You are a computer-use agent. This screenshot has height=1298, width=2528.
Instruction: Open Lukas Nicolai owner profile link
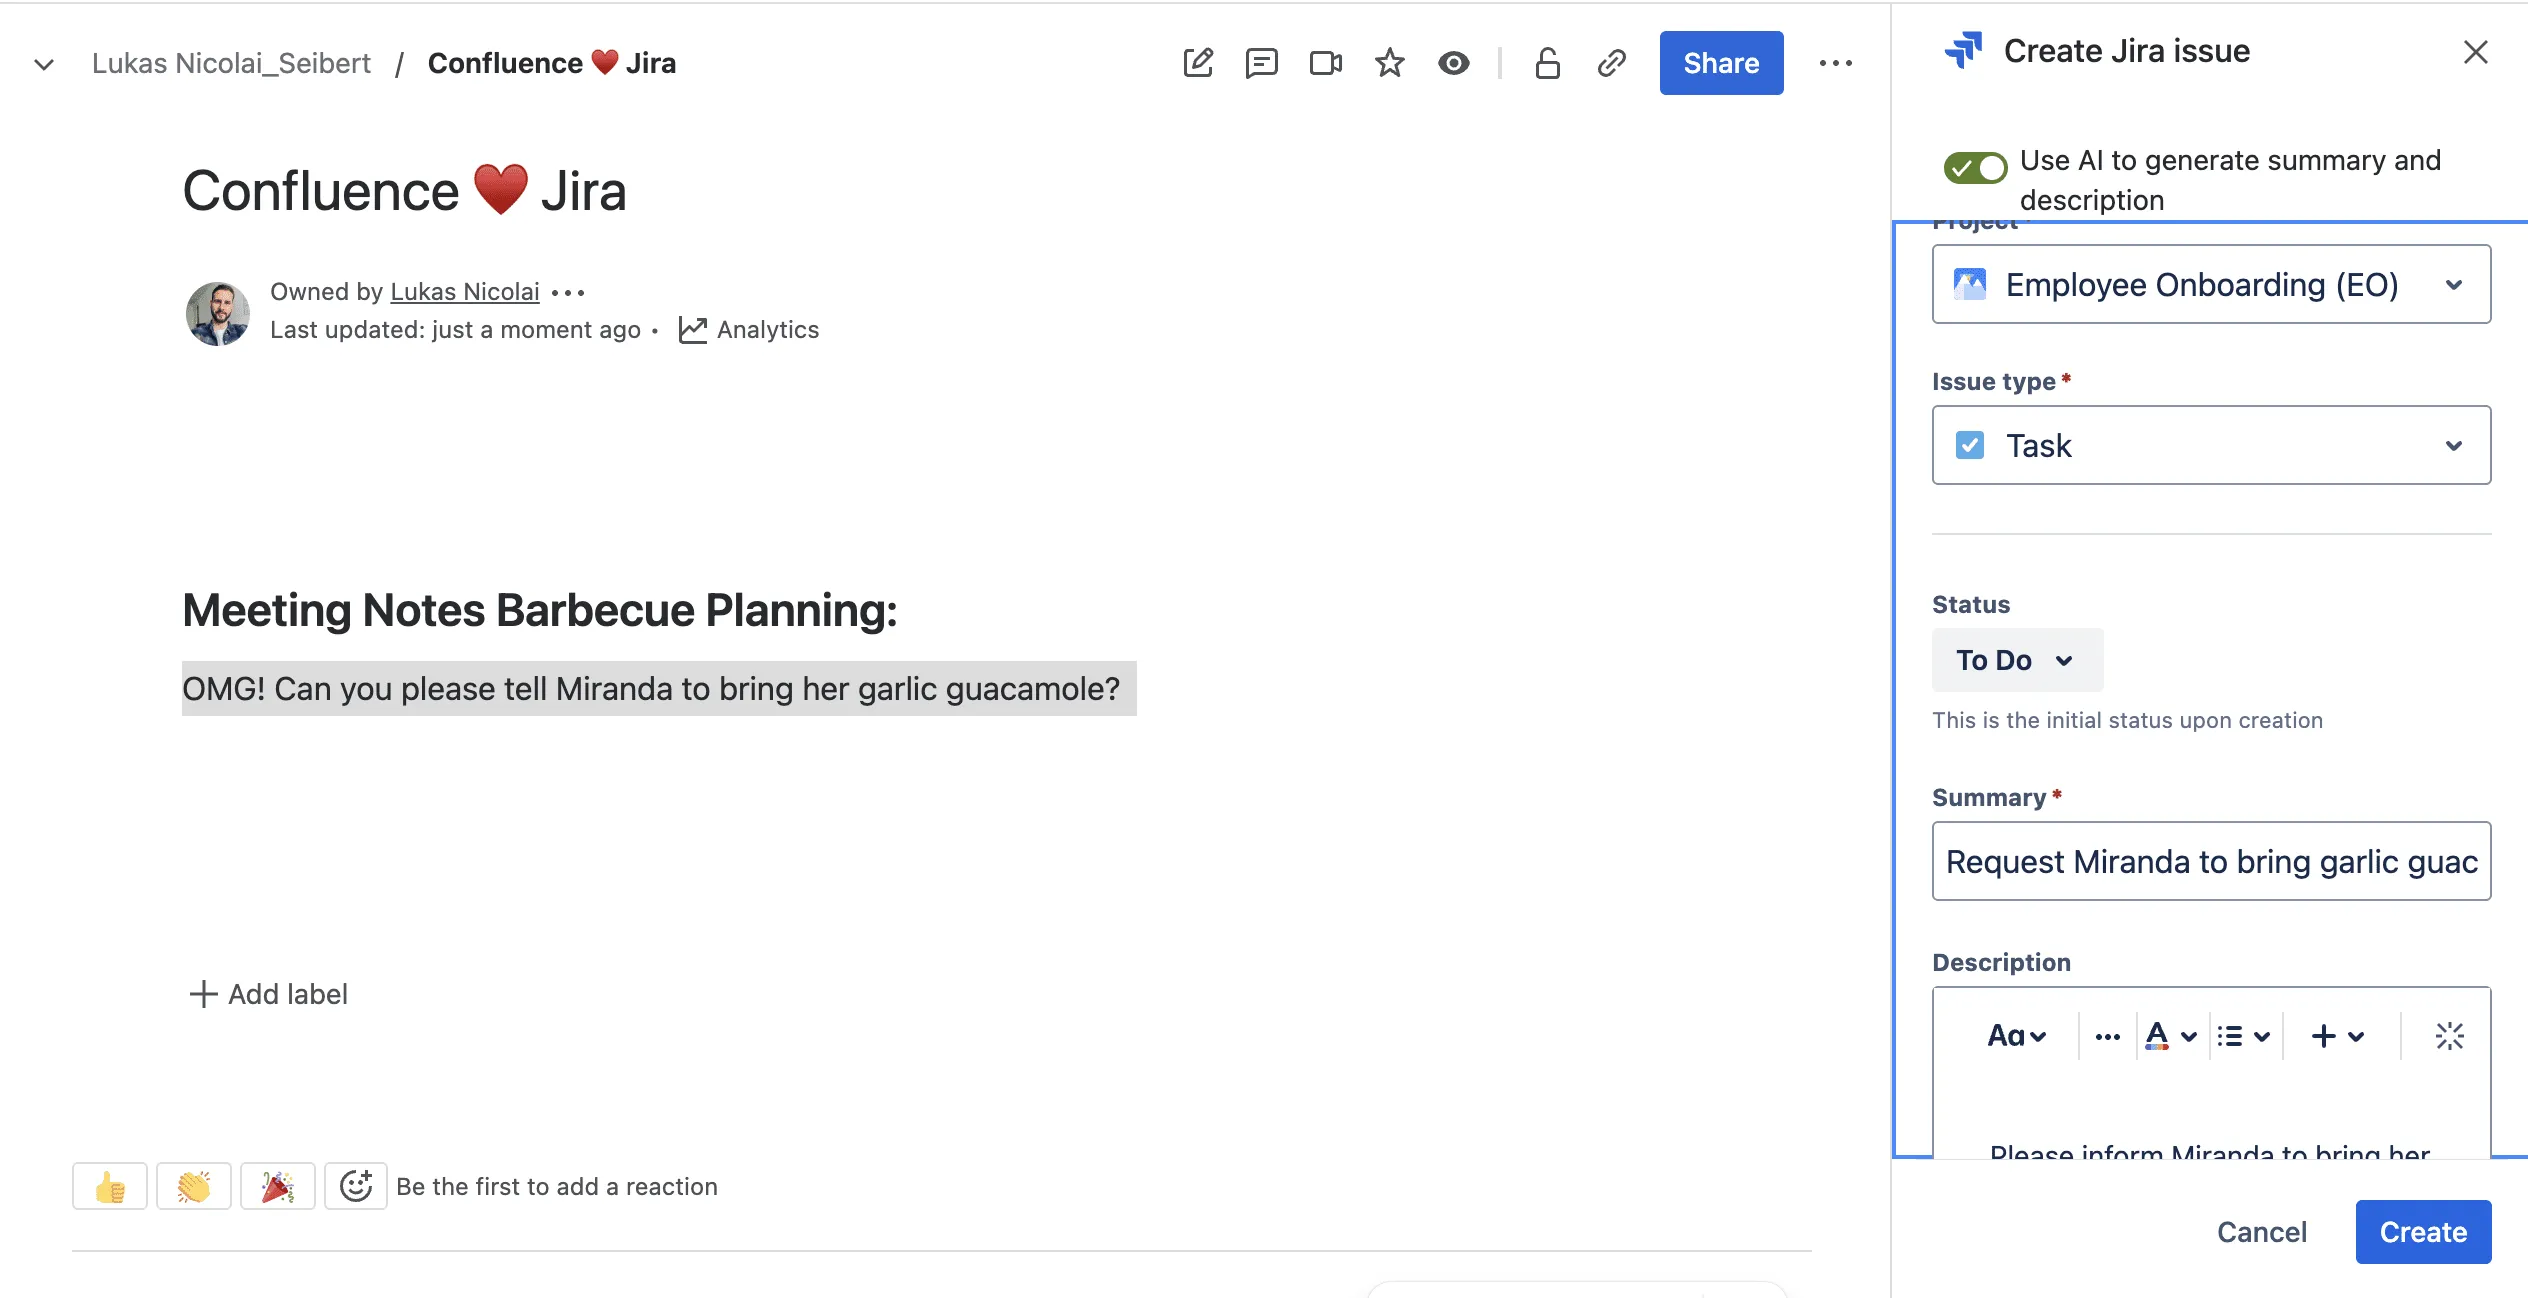pos(465,291)
